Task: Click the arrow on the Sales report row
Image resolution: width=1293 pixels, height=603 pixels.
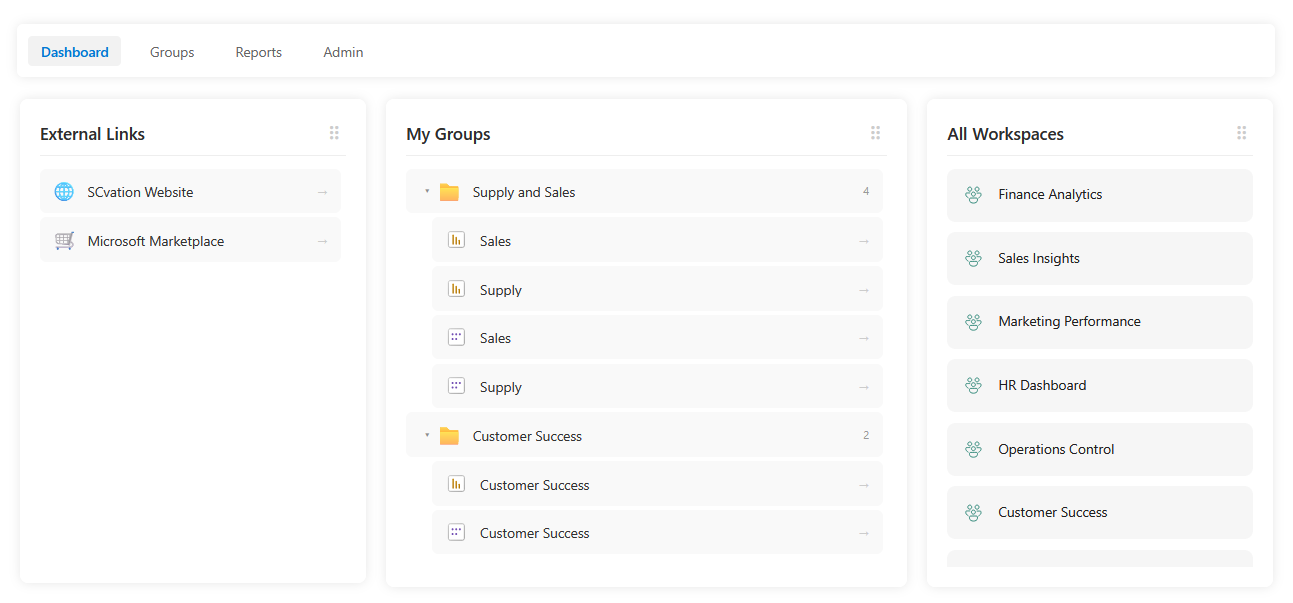Action: click(864, 241)
